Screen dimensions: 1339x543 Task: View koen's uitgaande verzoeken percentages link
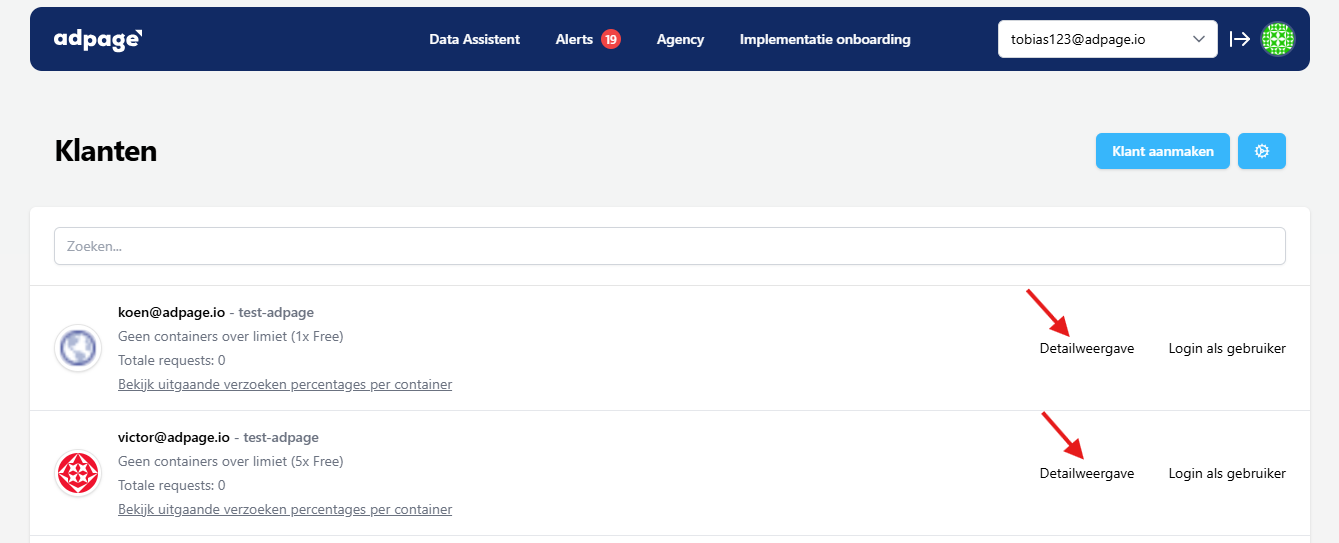[x=284, y=385]
